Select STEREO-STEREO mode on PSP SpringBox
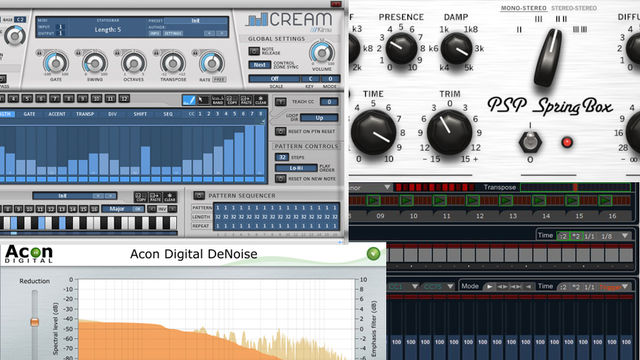Viewport: 640px width, 360px height. click(574, 8)
